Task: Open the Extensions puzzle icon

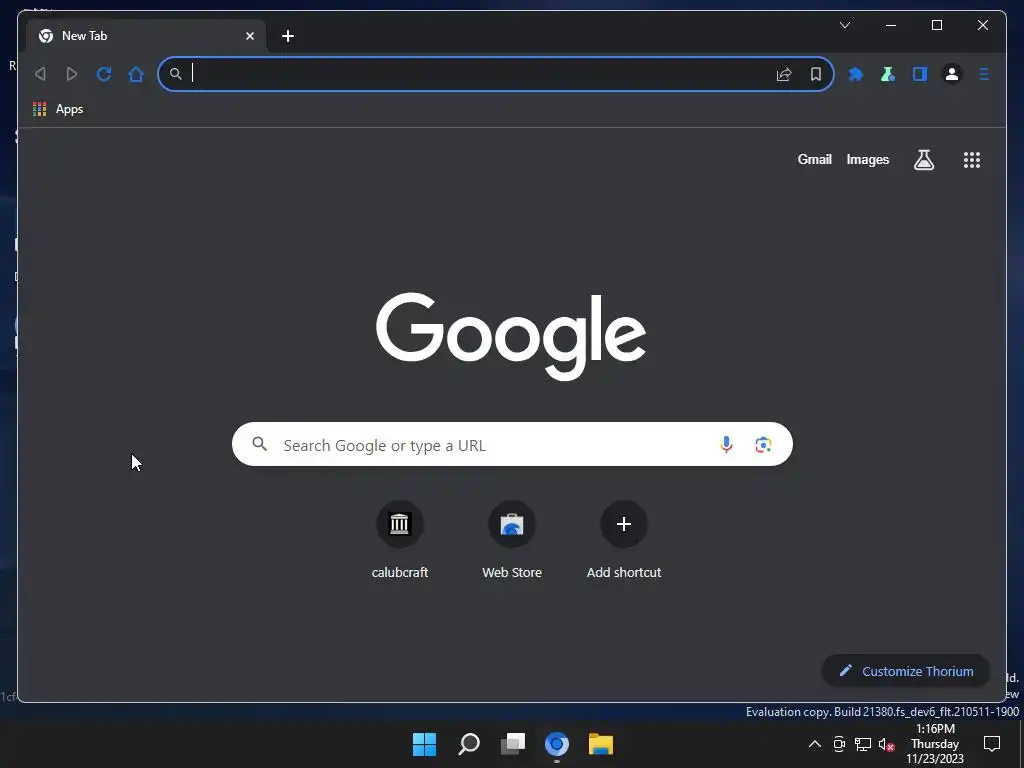Action: click(x=856, y=74)
